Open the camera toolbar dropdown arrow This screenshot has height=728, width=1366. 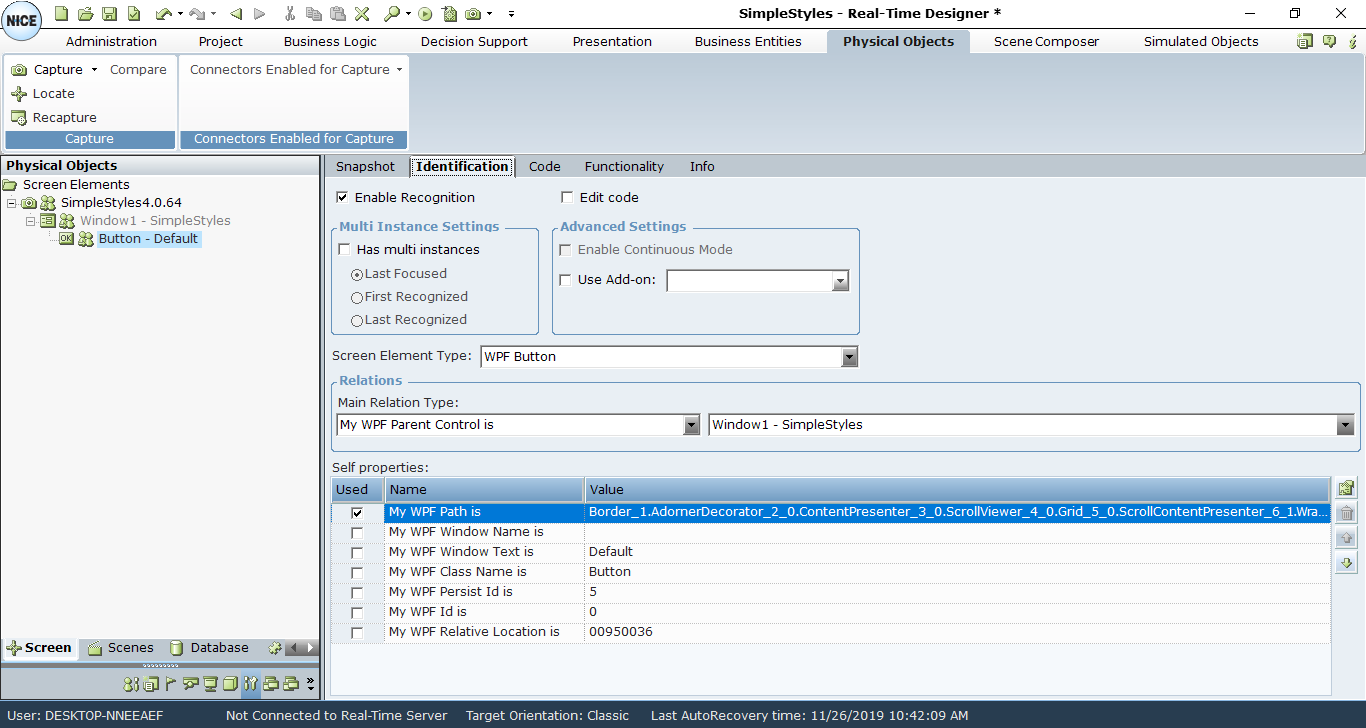point(489,14)
